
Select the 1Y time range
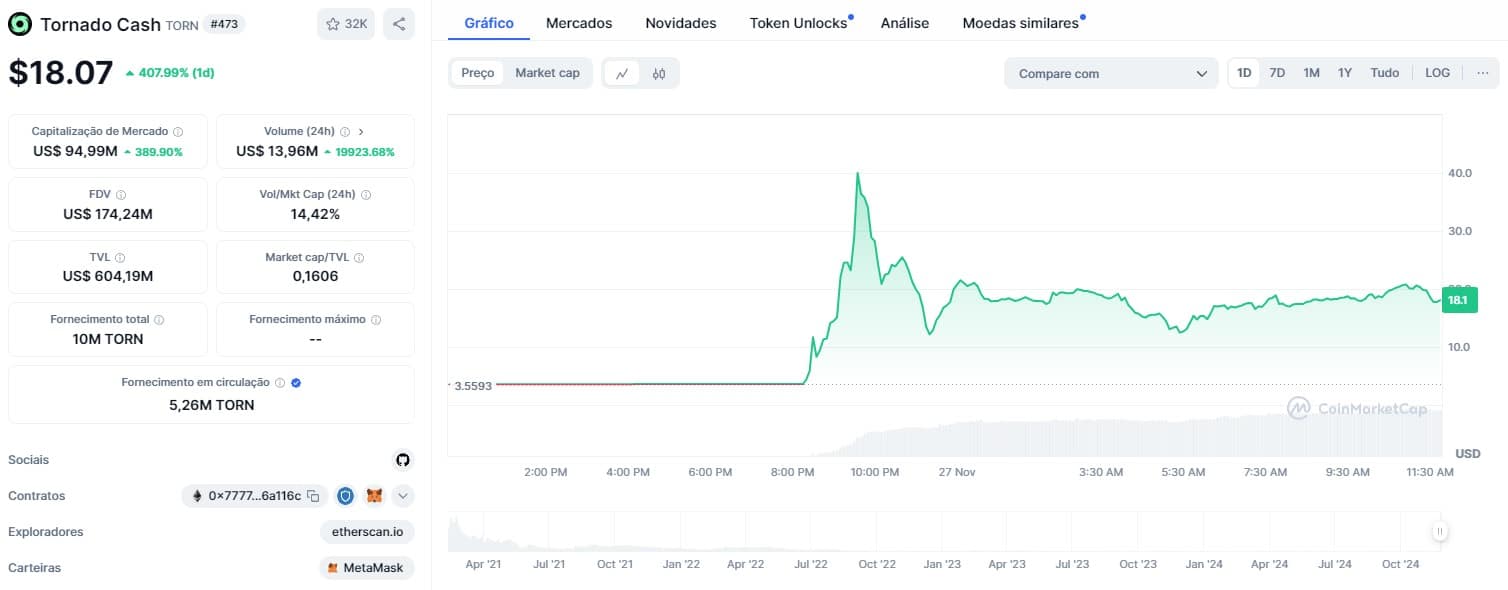pyautogui.click(x=1345, y=73)
